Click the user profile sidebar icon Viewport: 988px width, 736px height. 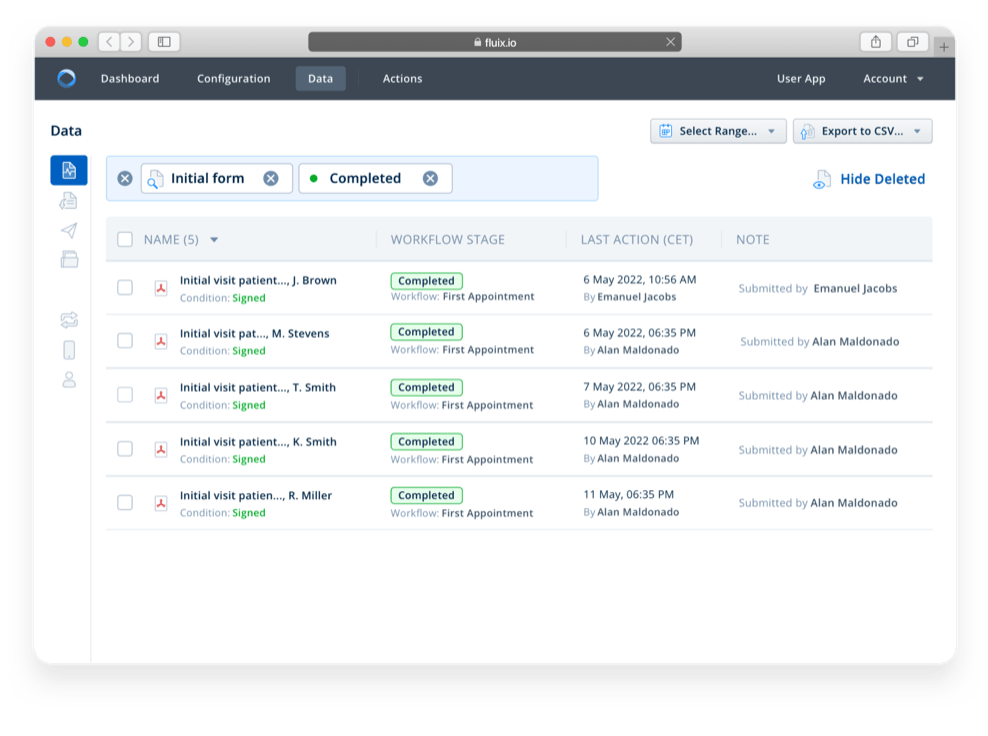pyautogui.click(x=69, y=380)
